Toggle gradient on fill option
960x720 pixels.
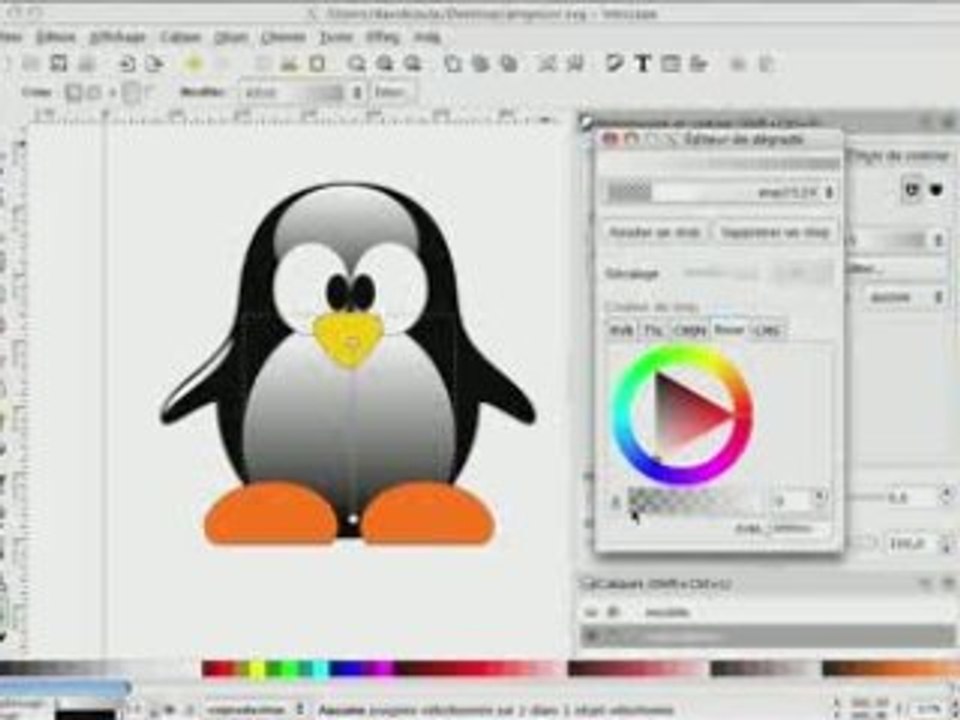tap(131, 92)
